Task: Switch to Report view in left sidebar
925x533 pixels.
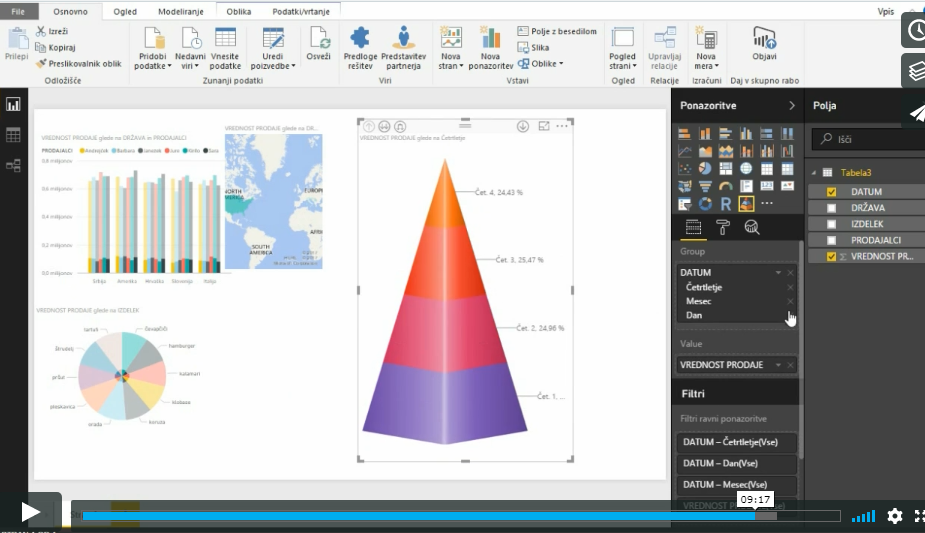Action: (x=13, y=105)
